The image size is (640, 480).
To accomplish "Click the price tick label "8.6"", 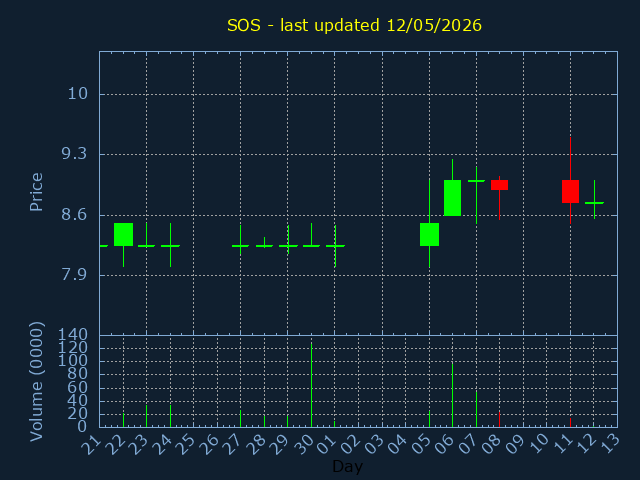I will coord(74,214).
